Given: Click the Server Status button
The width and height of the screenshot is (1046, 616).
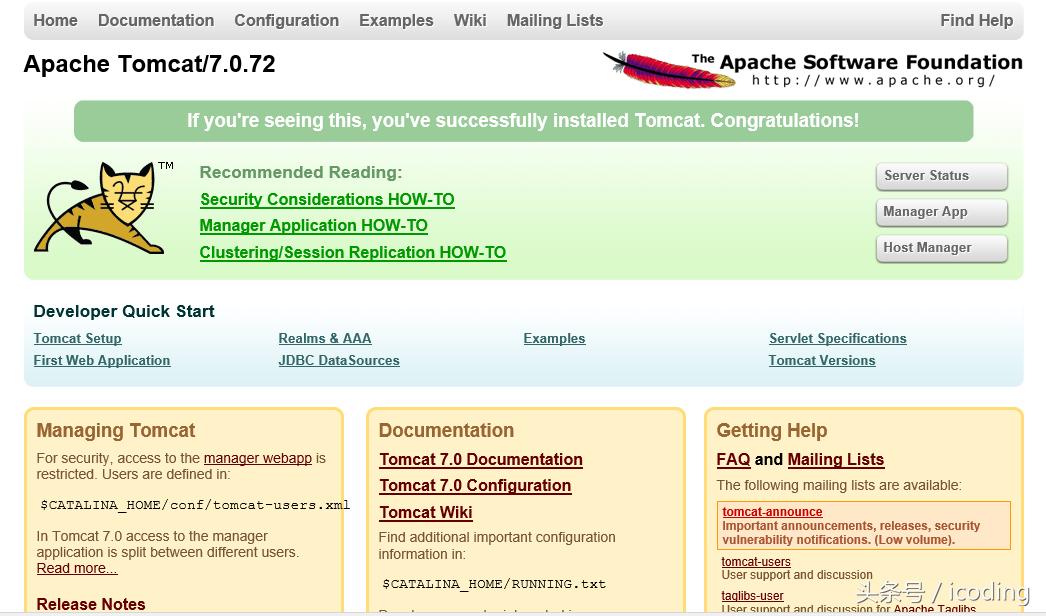Looking at the screenshot, I should coord(941,176).
